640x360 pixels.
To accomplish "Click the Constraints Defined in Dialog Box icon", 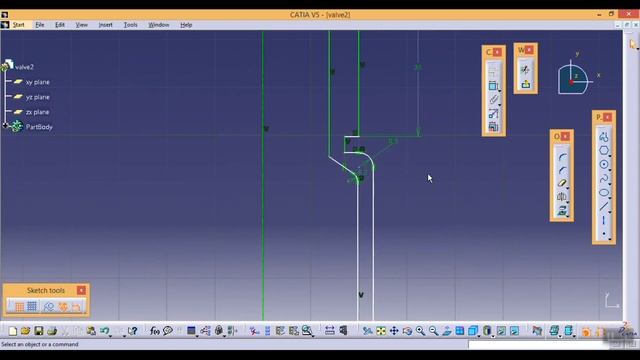I will (x=493, y=71).
